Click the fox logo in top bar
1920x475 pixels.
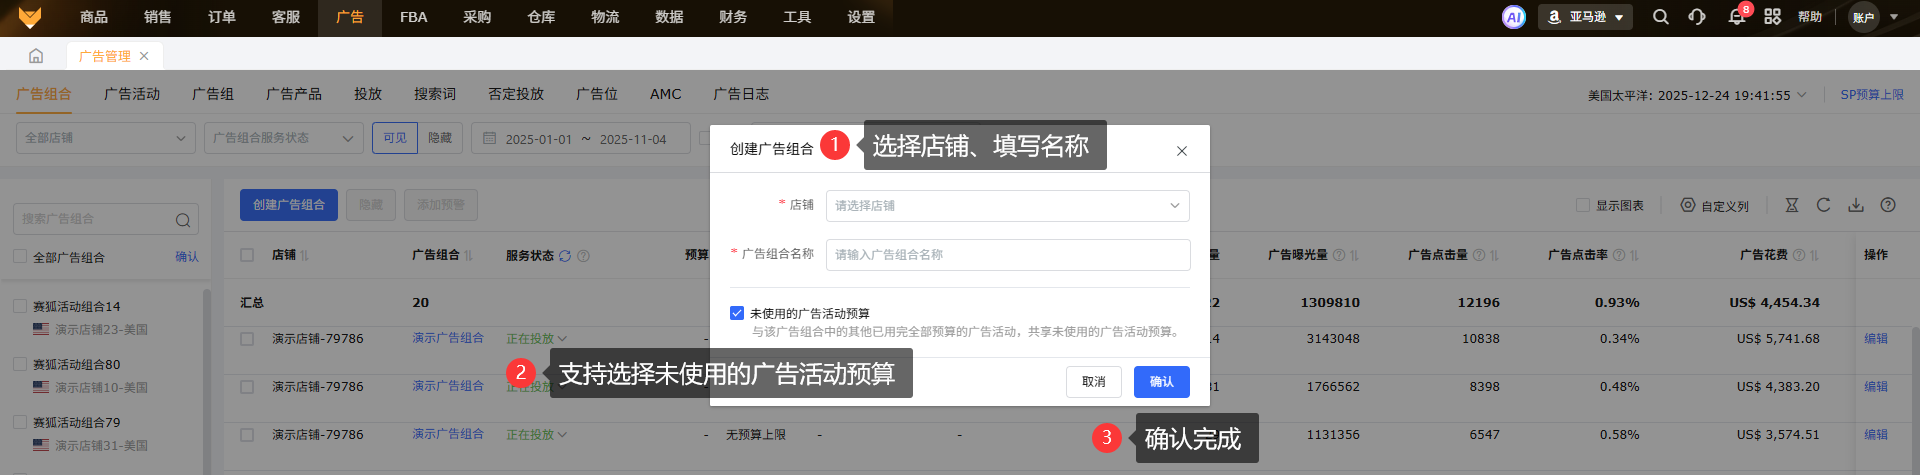[30, 17]
